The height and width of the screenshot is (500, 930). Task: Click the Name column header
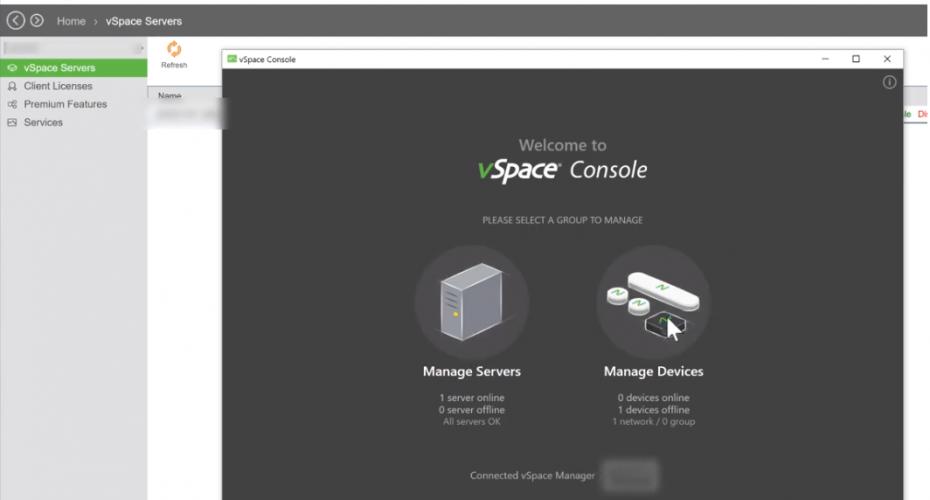pos(170,95)
